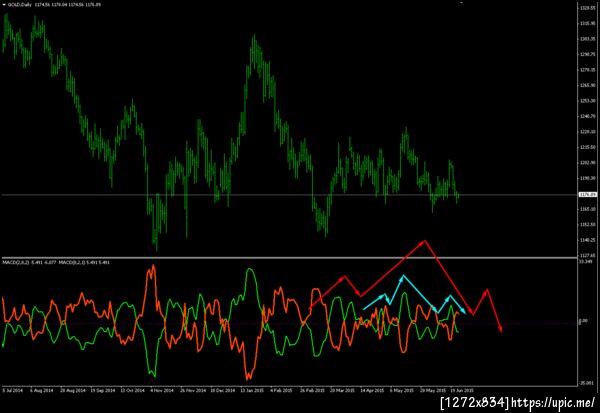Click the '28 Aug 2014' date label
Viewport: 600px width, 413px height.
pos(72,390)
